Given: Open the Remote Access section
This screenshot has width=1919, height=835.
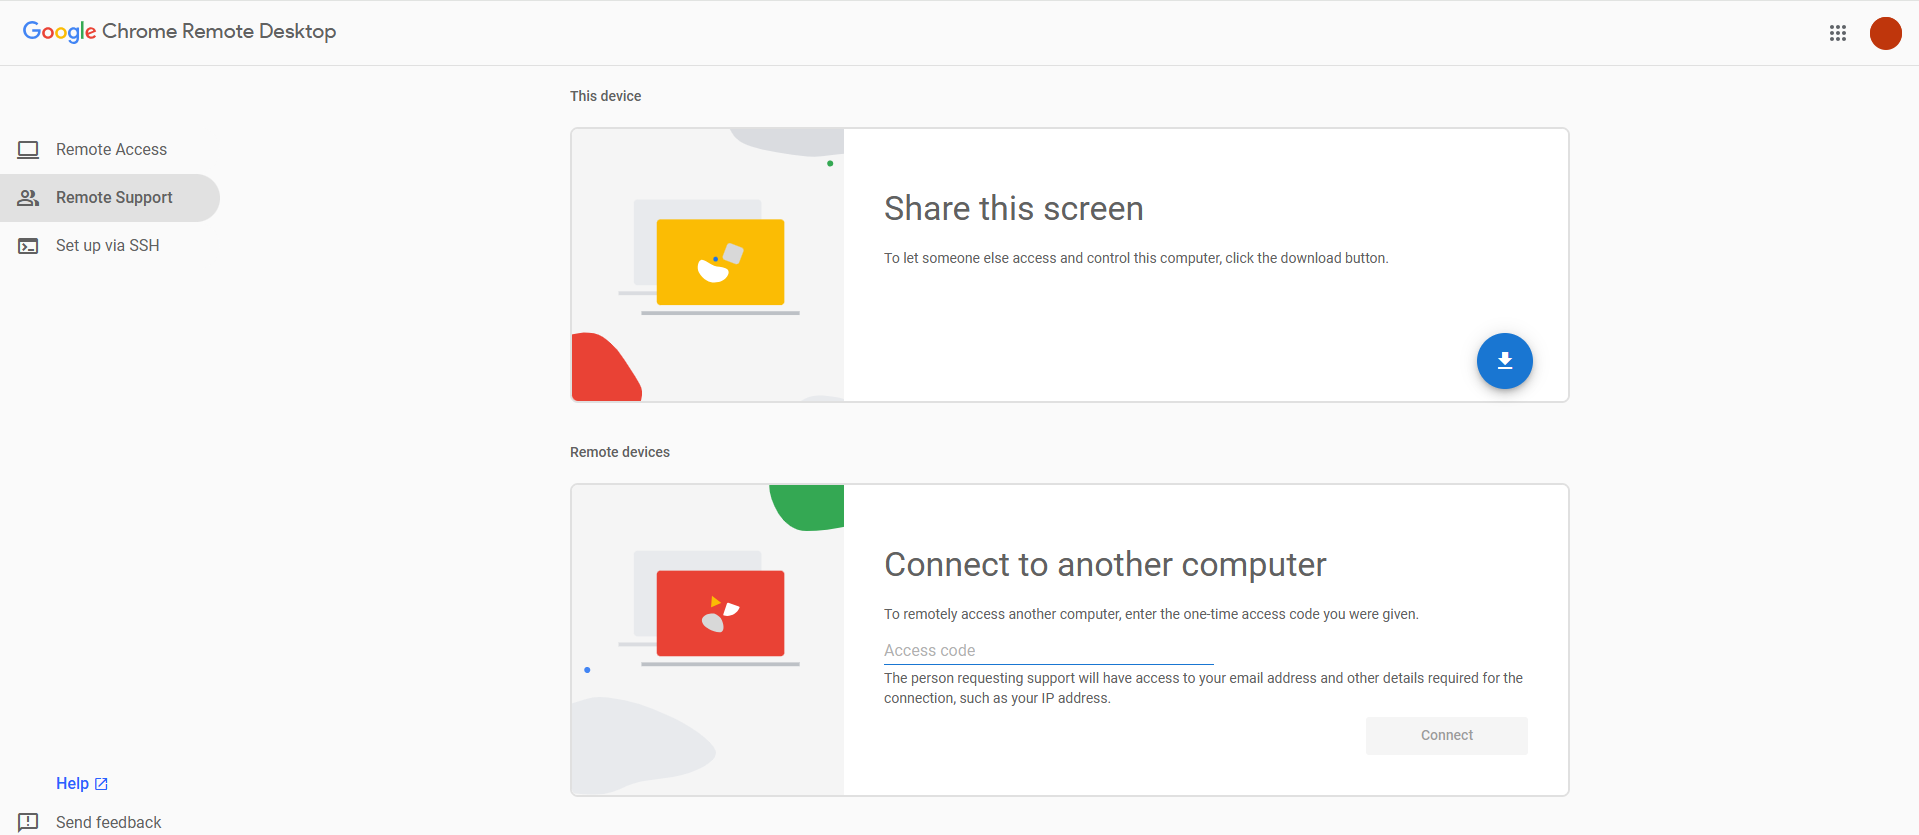Looking at the screenshot, I should (110, 150).
